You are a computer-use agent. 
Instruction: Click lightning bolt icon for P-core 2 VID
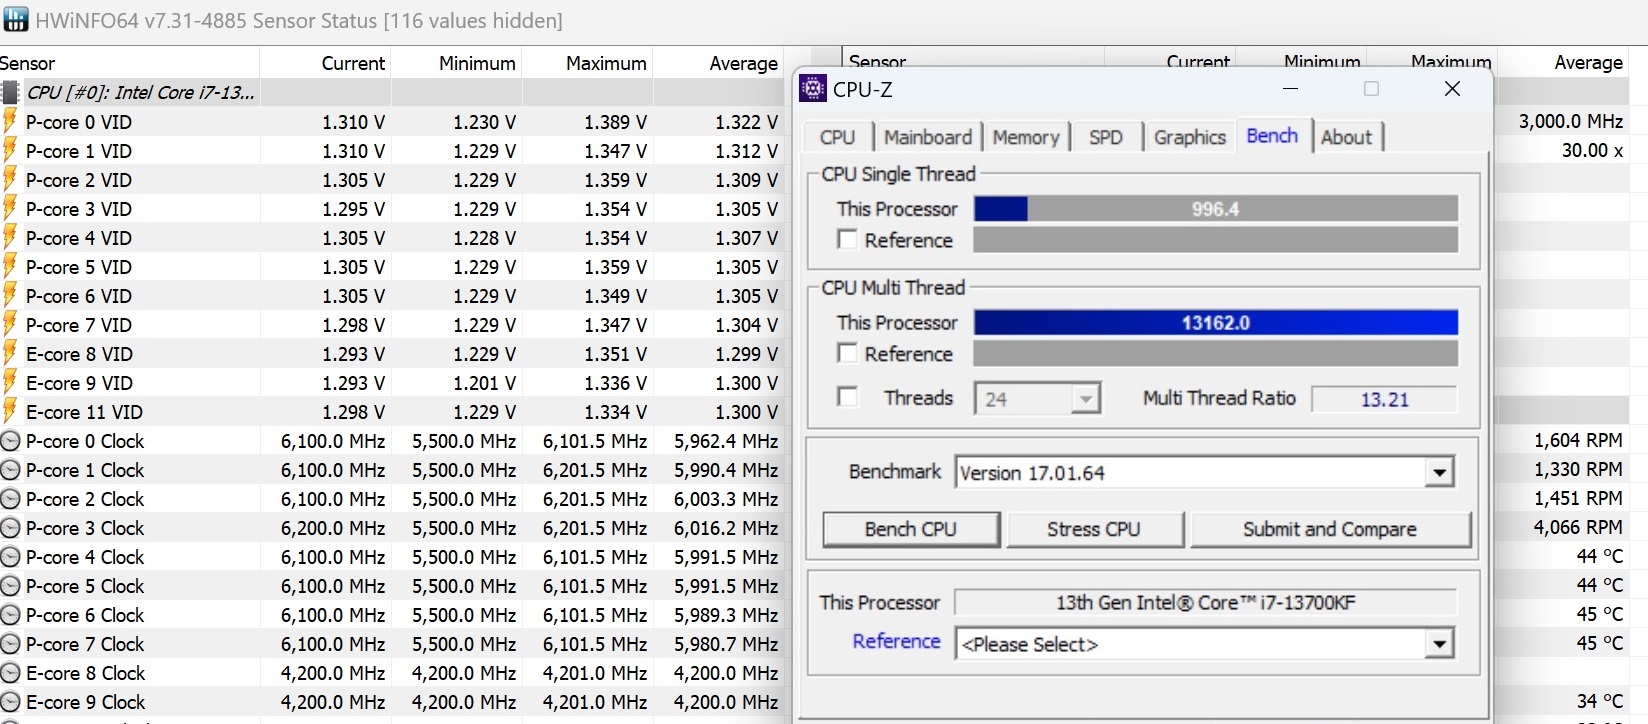tap(10, 180)
